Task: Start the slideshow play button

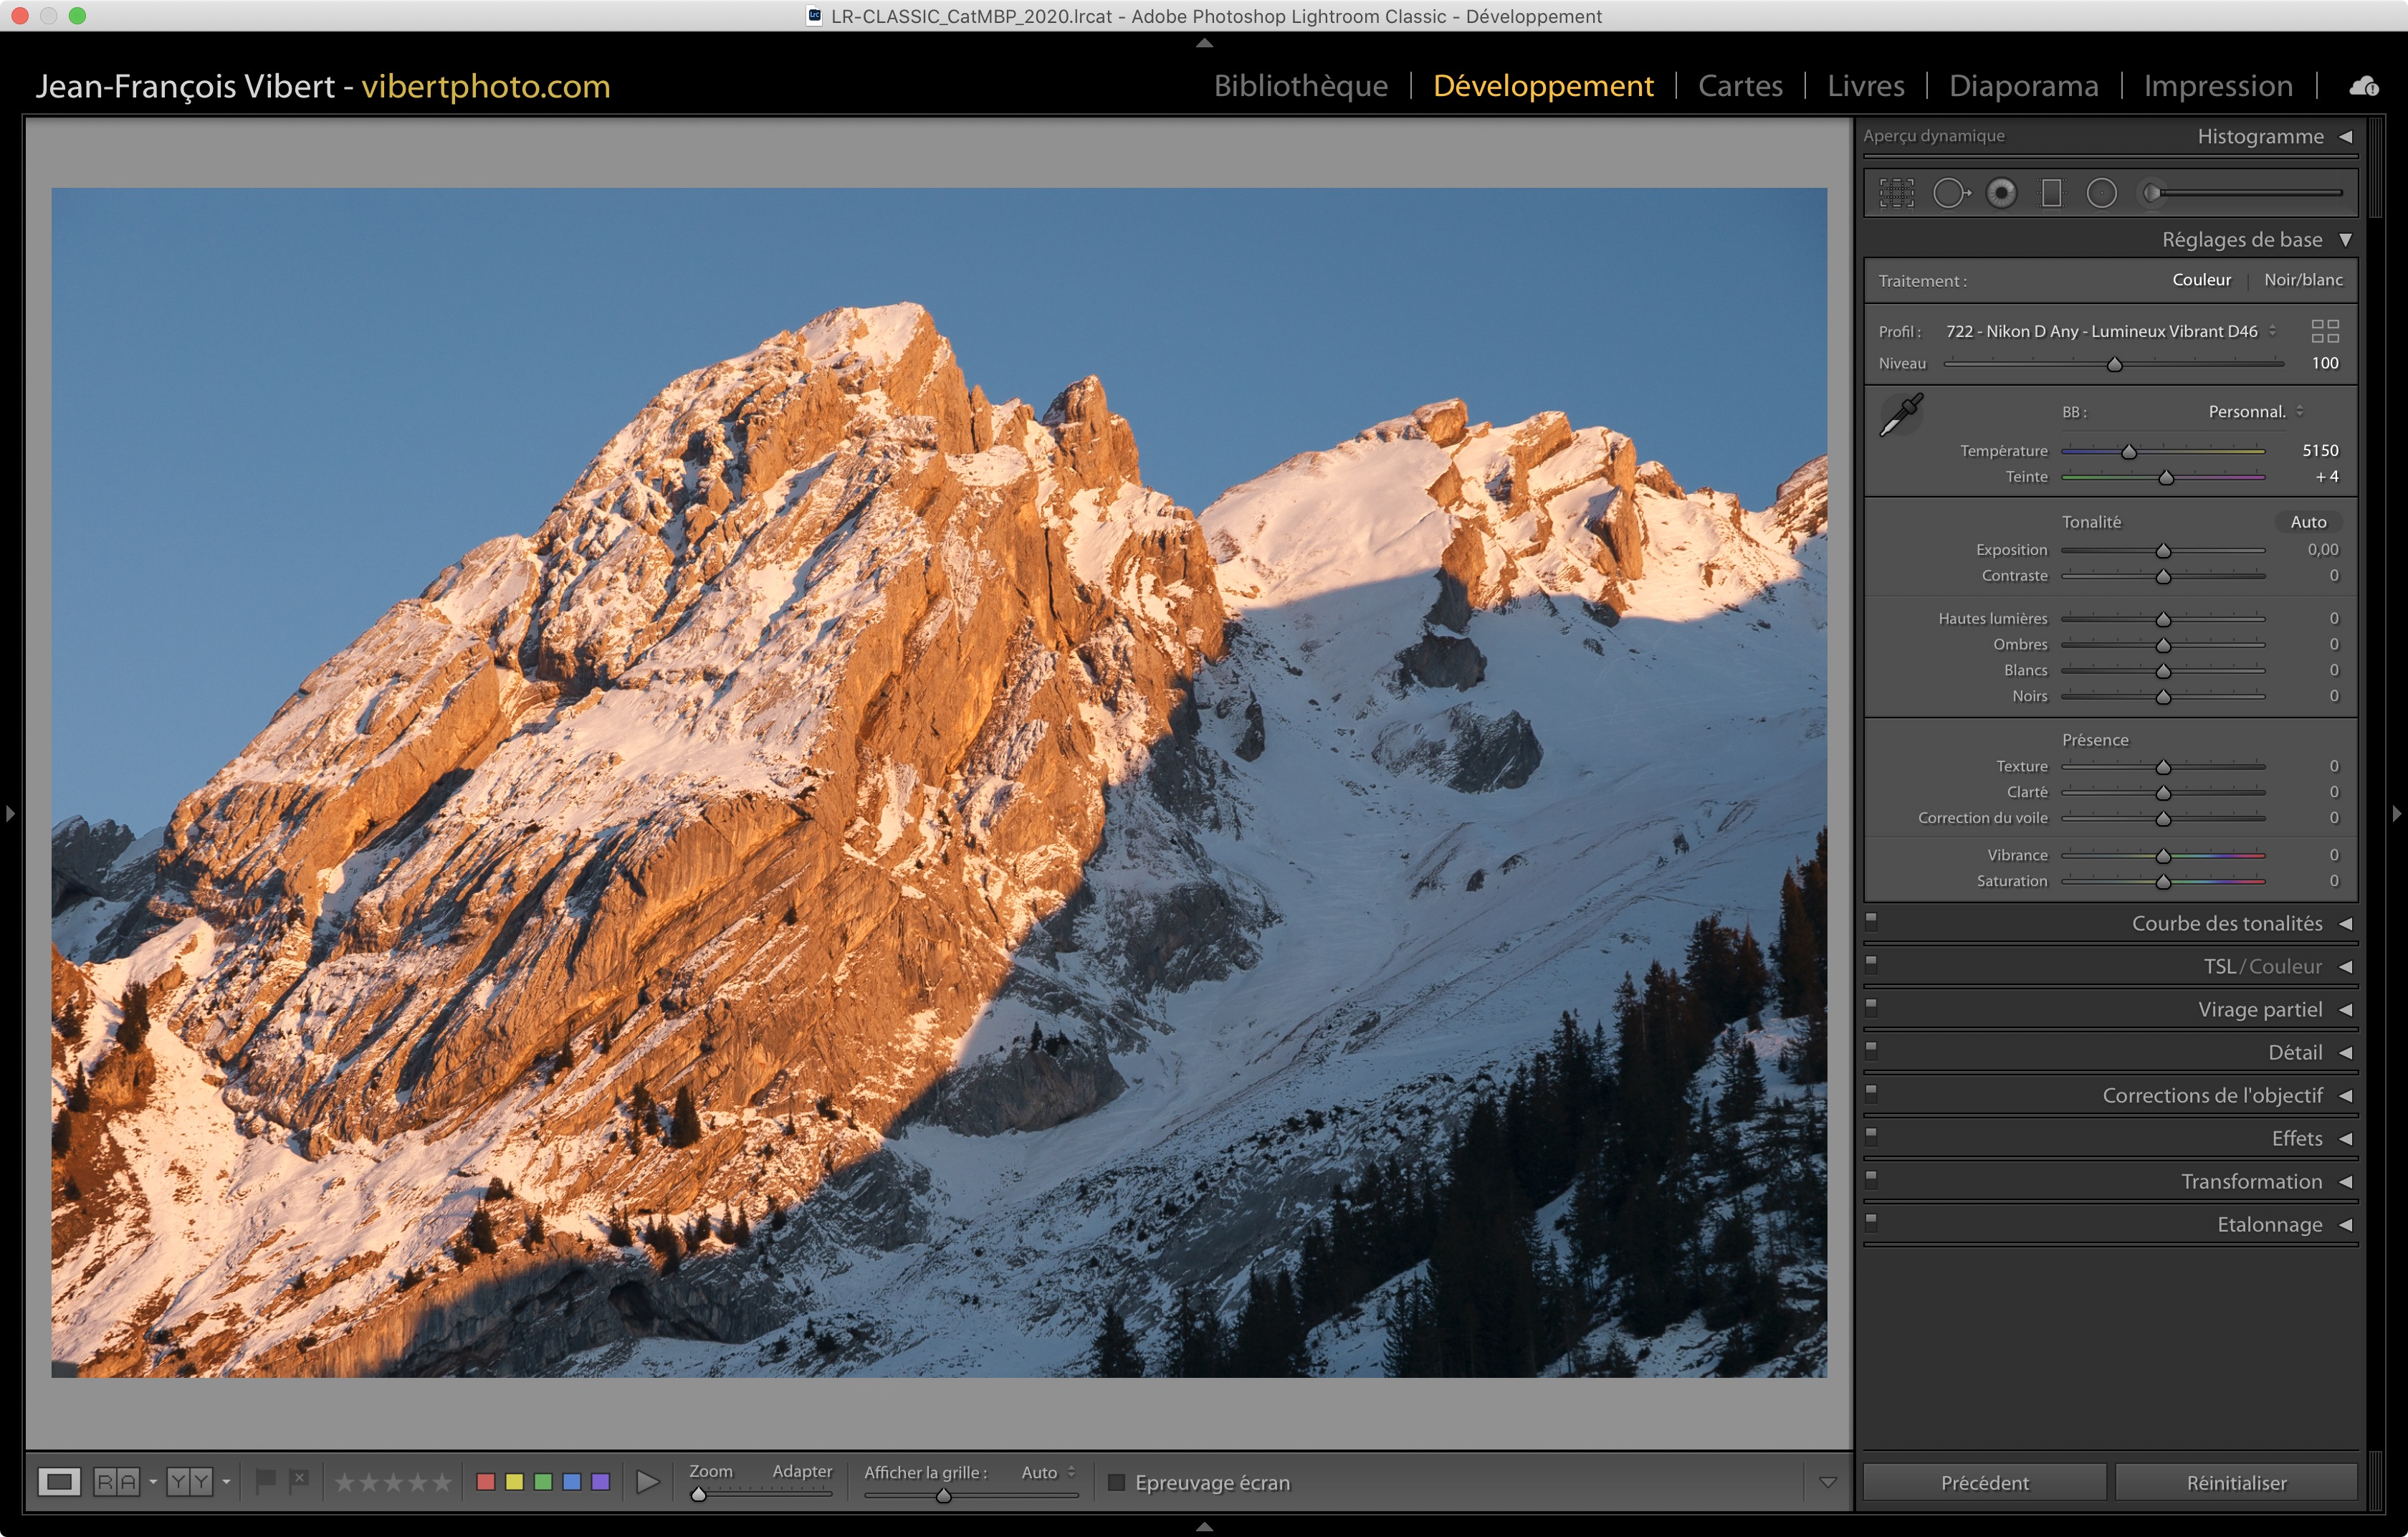Action: point(647,1482)
